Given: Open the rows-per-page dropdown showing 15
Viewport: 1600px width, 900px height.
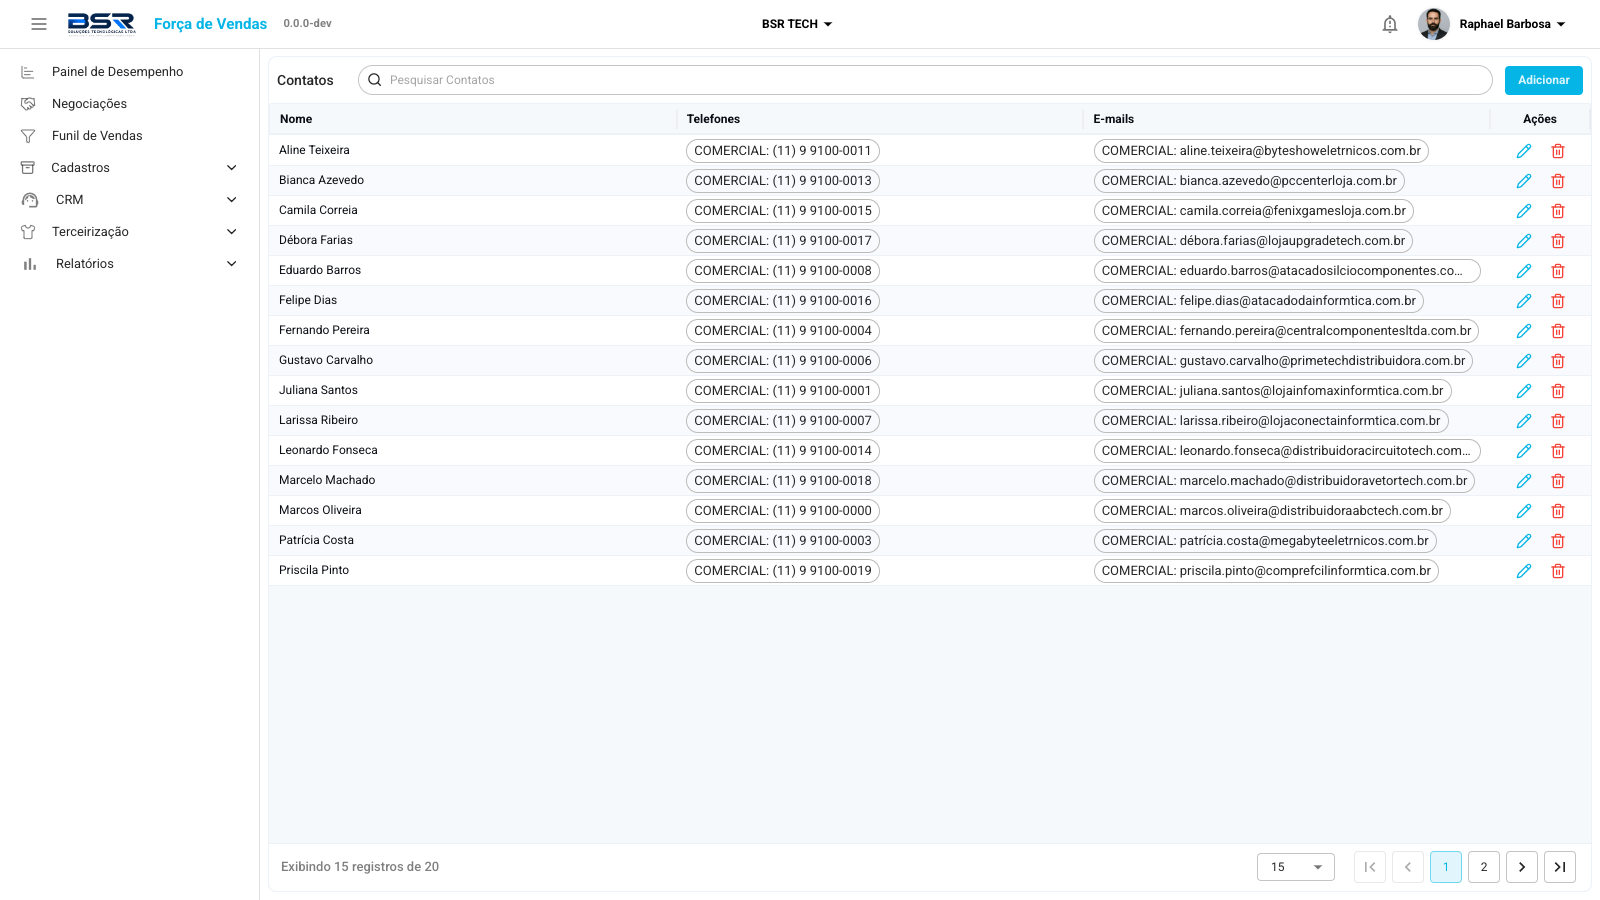Looking at the screenshot, I should pyautogui.click(x=1296, y=867).
